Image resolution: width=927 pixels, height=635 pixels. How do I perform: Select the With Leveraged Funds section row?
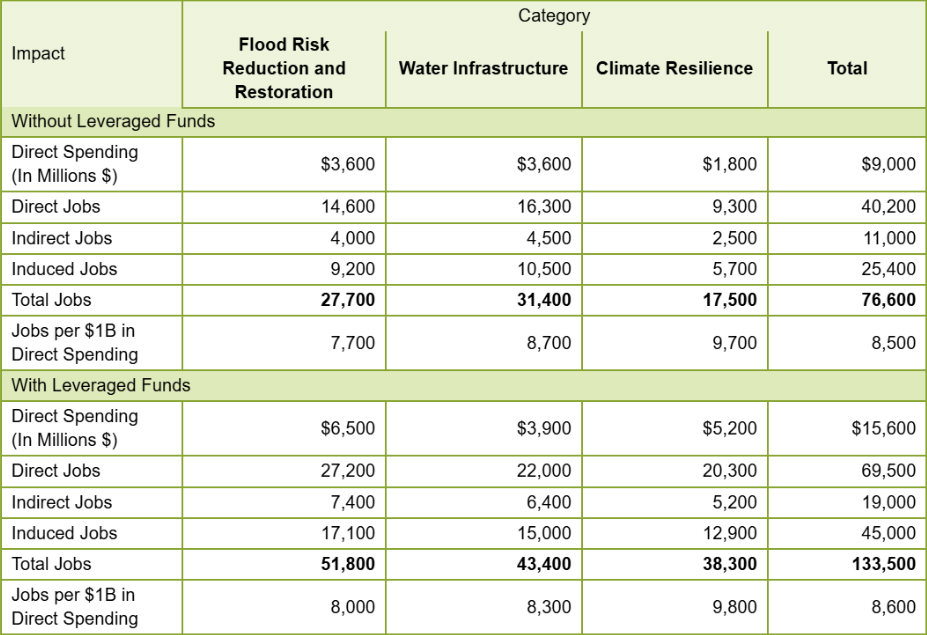click(x=464, y=385)
